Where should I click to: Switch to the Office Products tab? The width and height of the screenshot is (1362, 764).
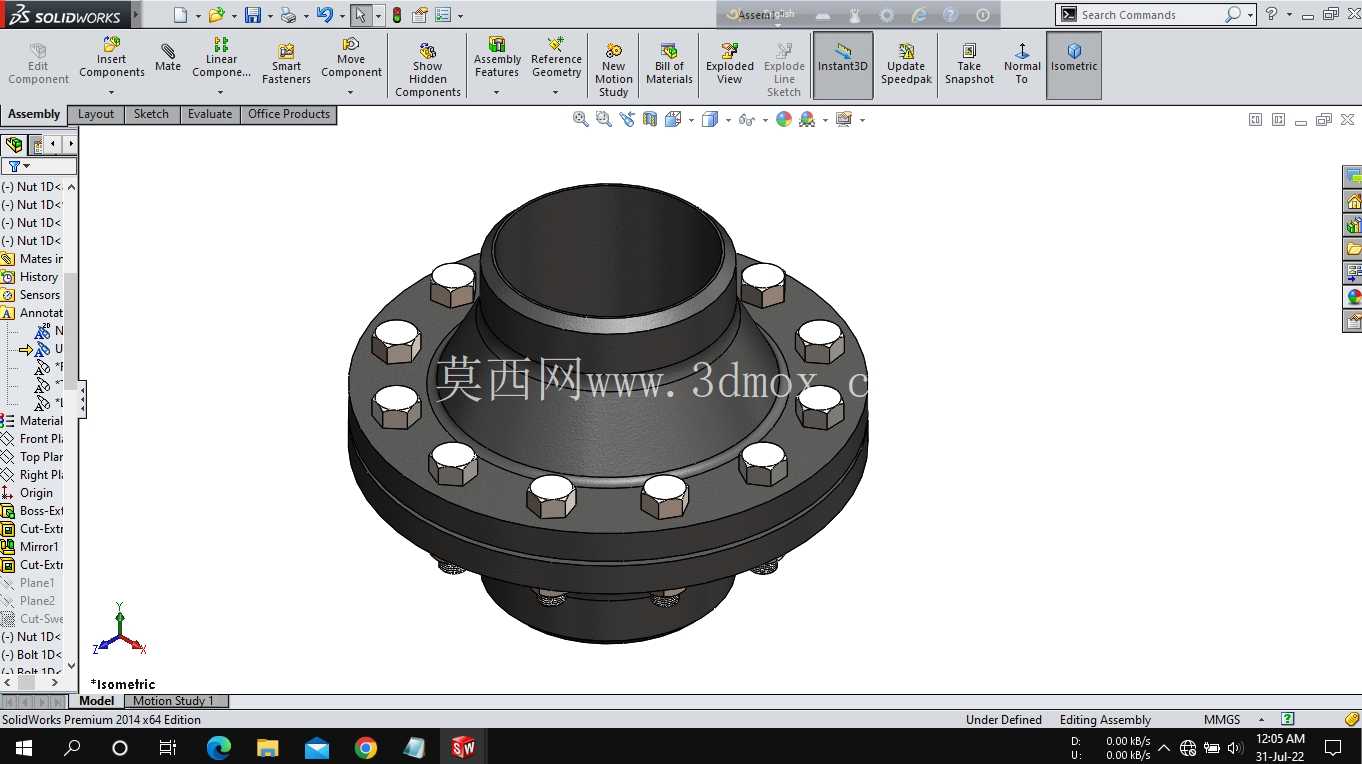[x=289, y=114]
